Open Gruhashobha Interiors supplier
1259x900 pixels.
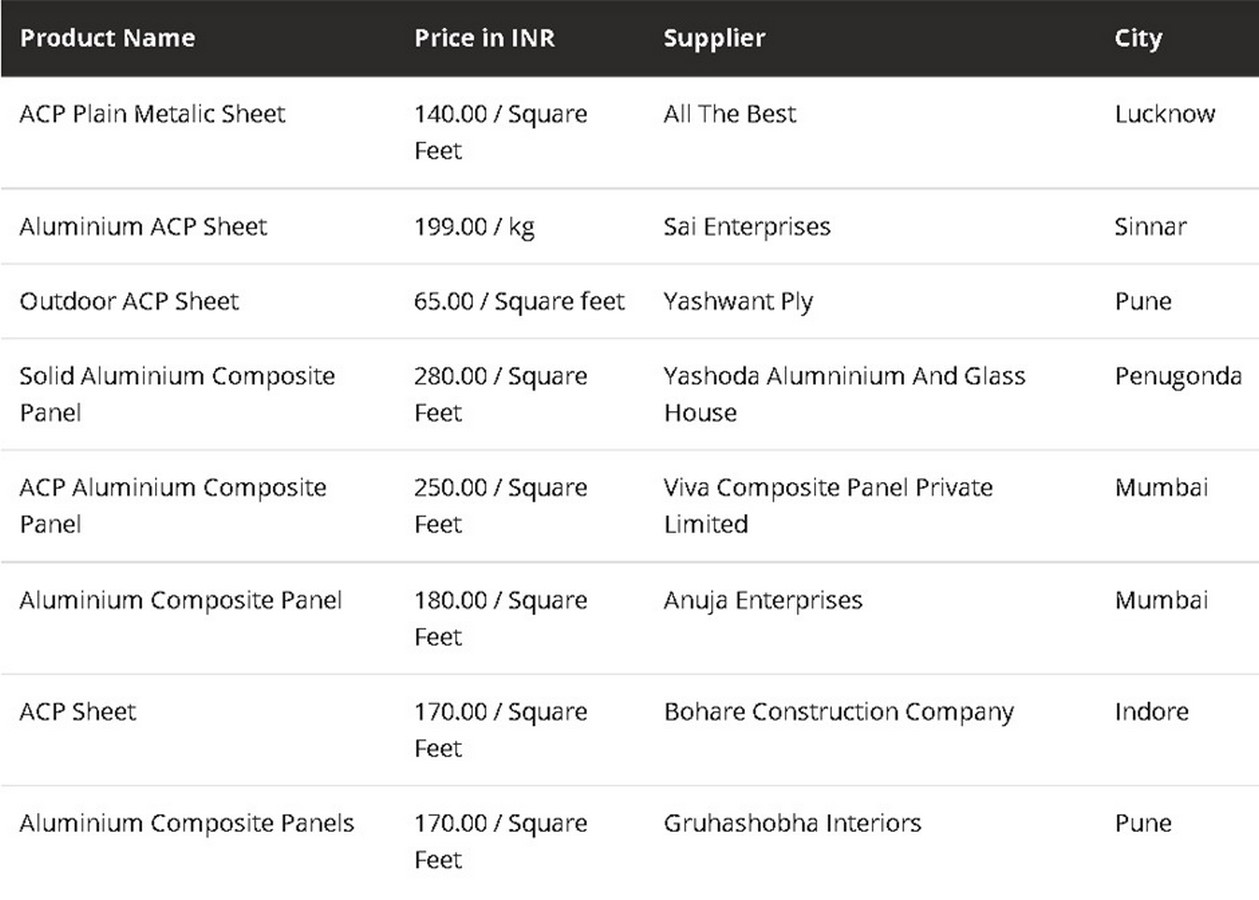tap(793, 823)
